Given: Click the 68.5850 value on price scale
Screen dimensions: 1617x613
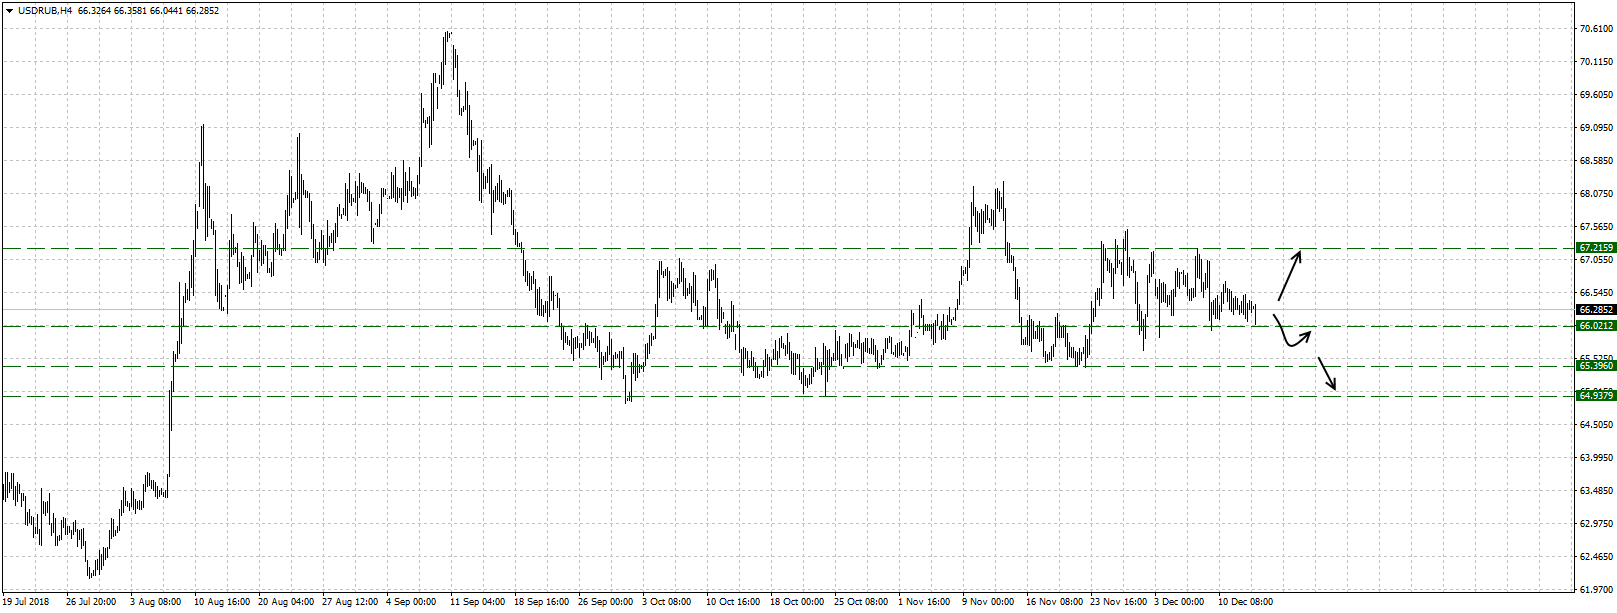Looking at the screenshot, I should click(x=1594, y=161).
